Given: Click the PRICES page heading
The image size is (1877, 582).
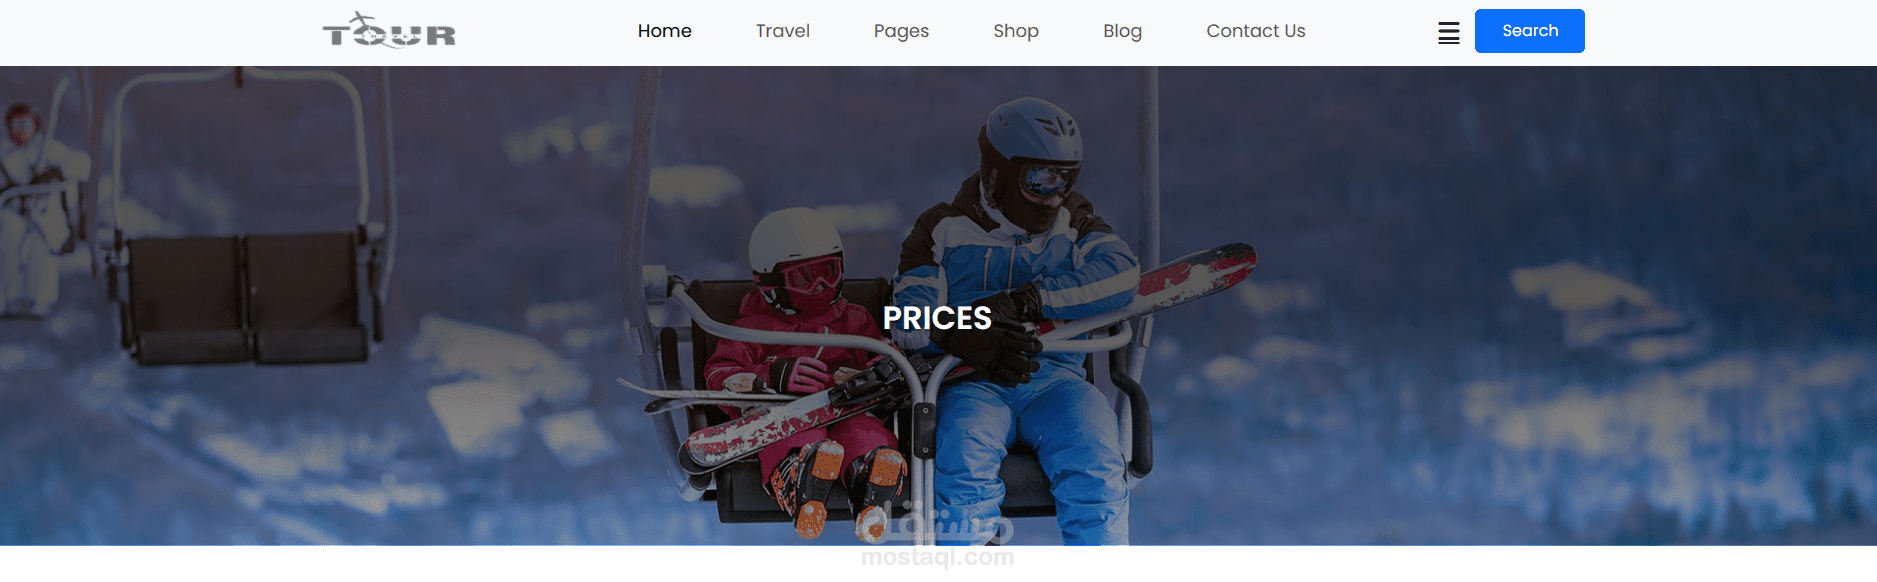Looking at the screenshot, I should tap(937, 318).
